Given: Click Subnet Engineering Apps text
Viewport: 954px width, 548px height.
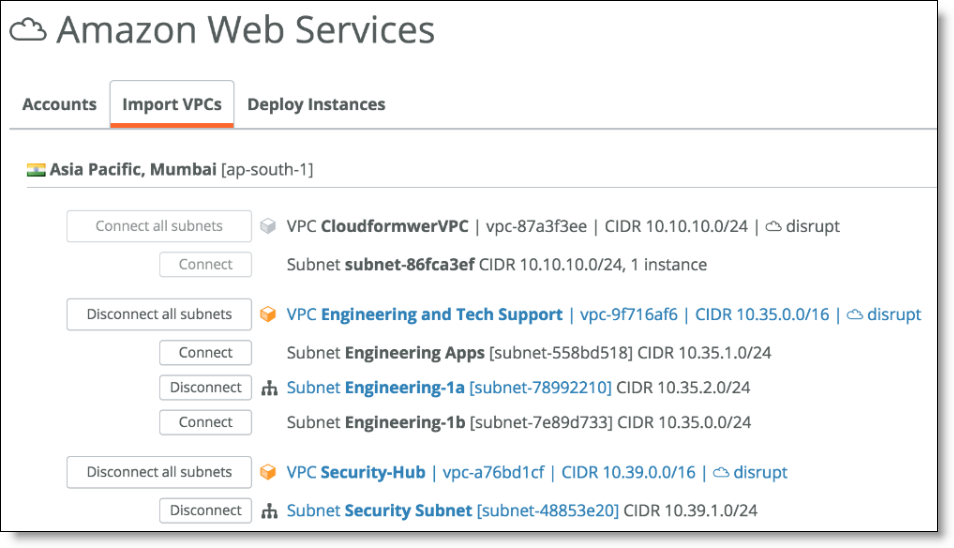Looking at the screenshot, I should click(386, 353).
